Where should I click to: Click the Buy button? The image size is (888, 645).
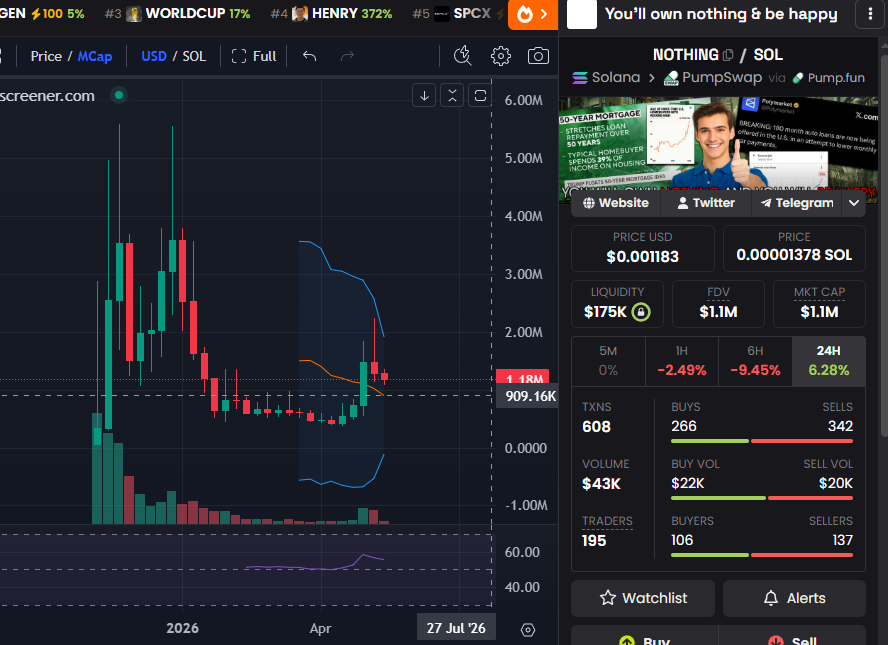(x=644, y=637)
